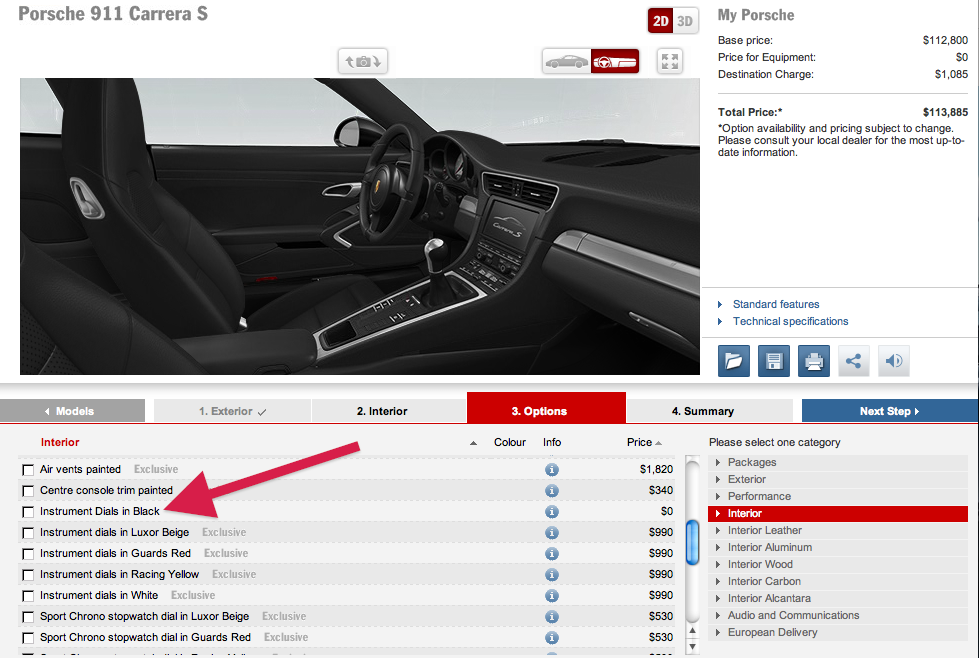Toggle sound with the speaker icon
The width and height of the screenshot is (979, 658).
click(x=893, y=361)
